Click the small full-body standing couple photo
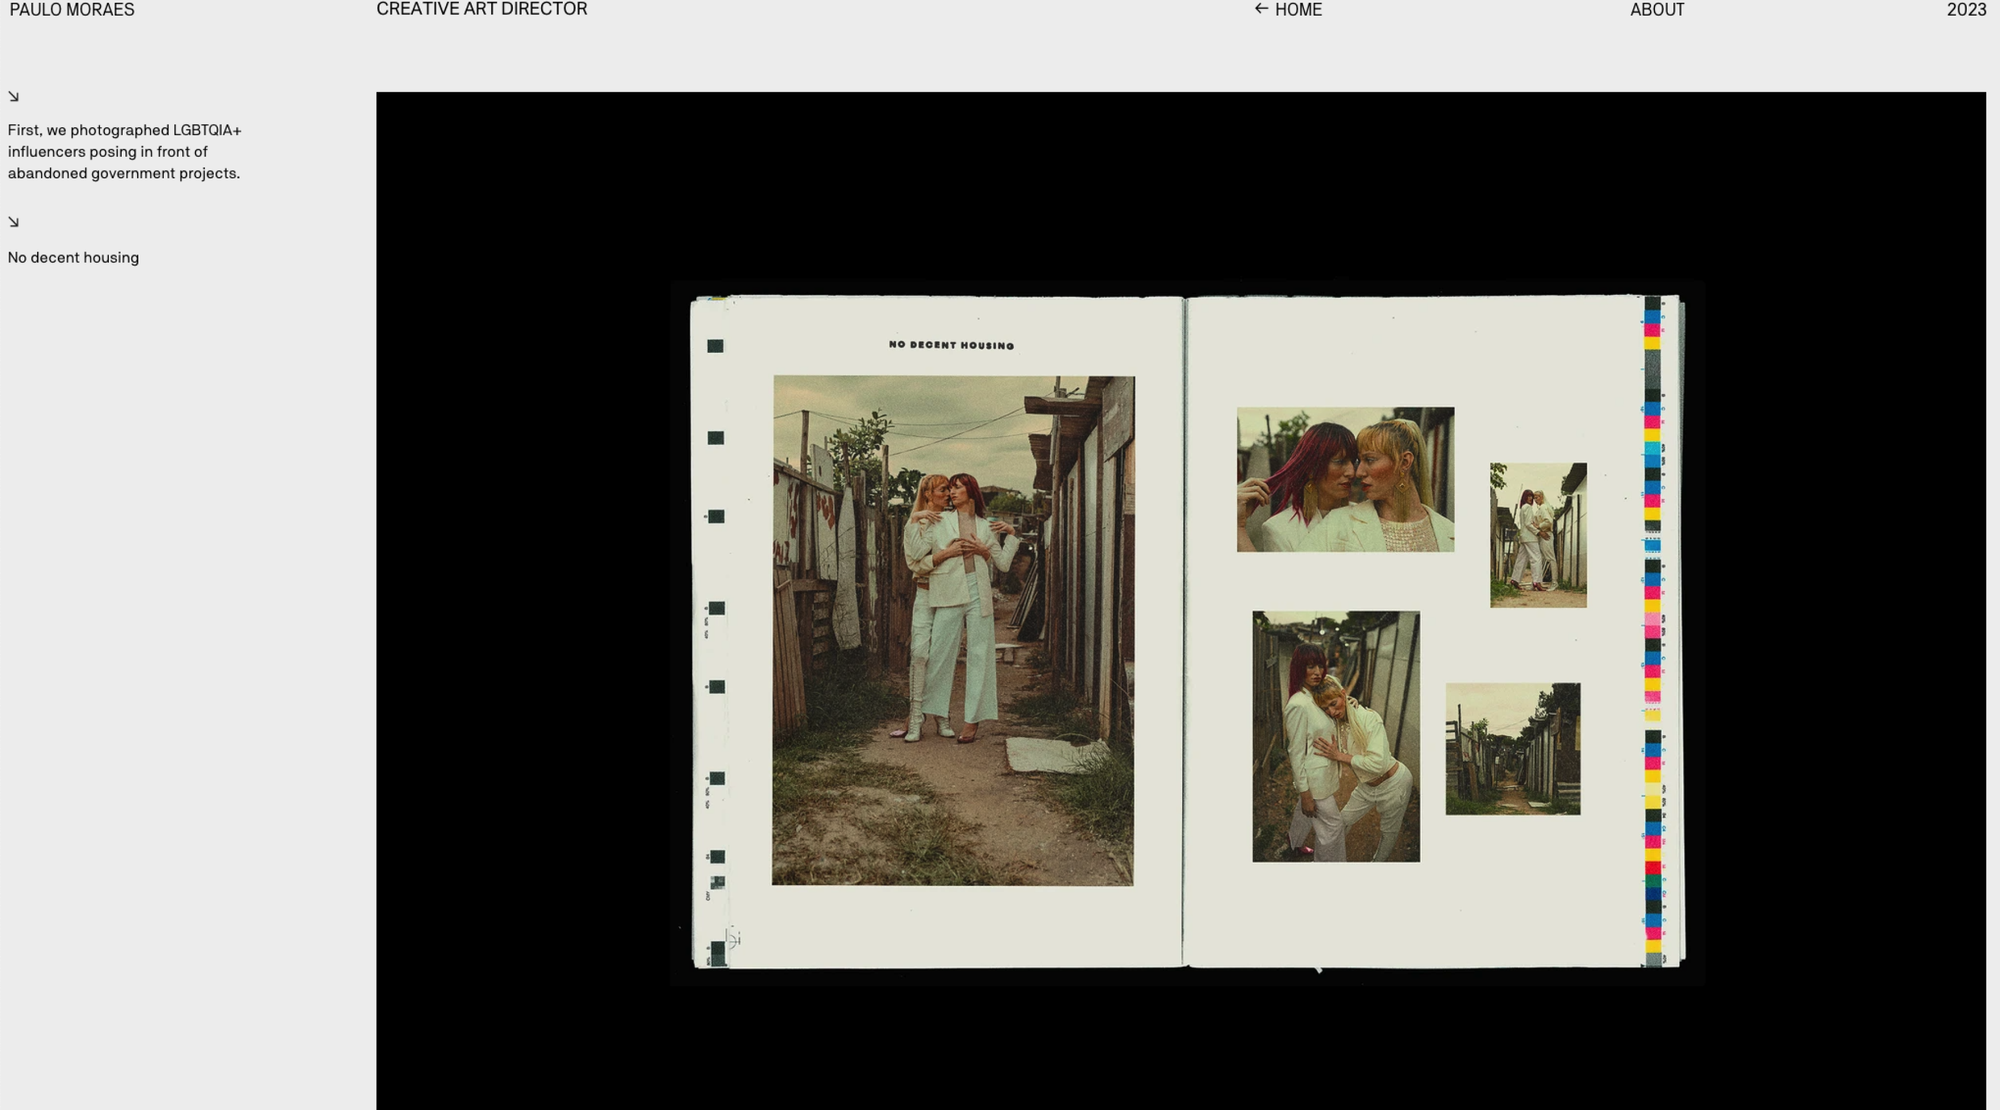This screenshot has height=1110, width=2000. (1538, 535)
